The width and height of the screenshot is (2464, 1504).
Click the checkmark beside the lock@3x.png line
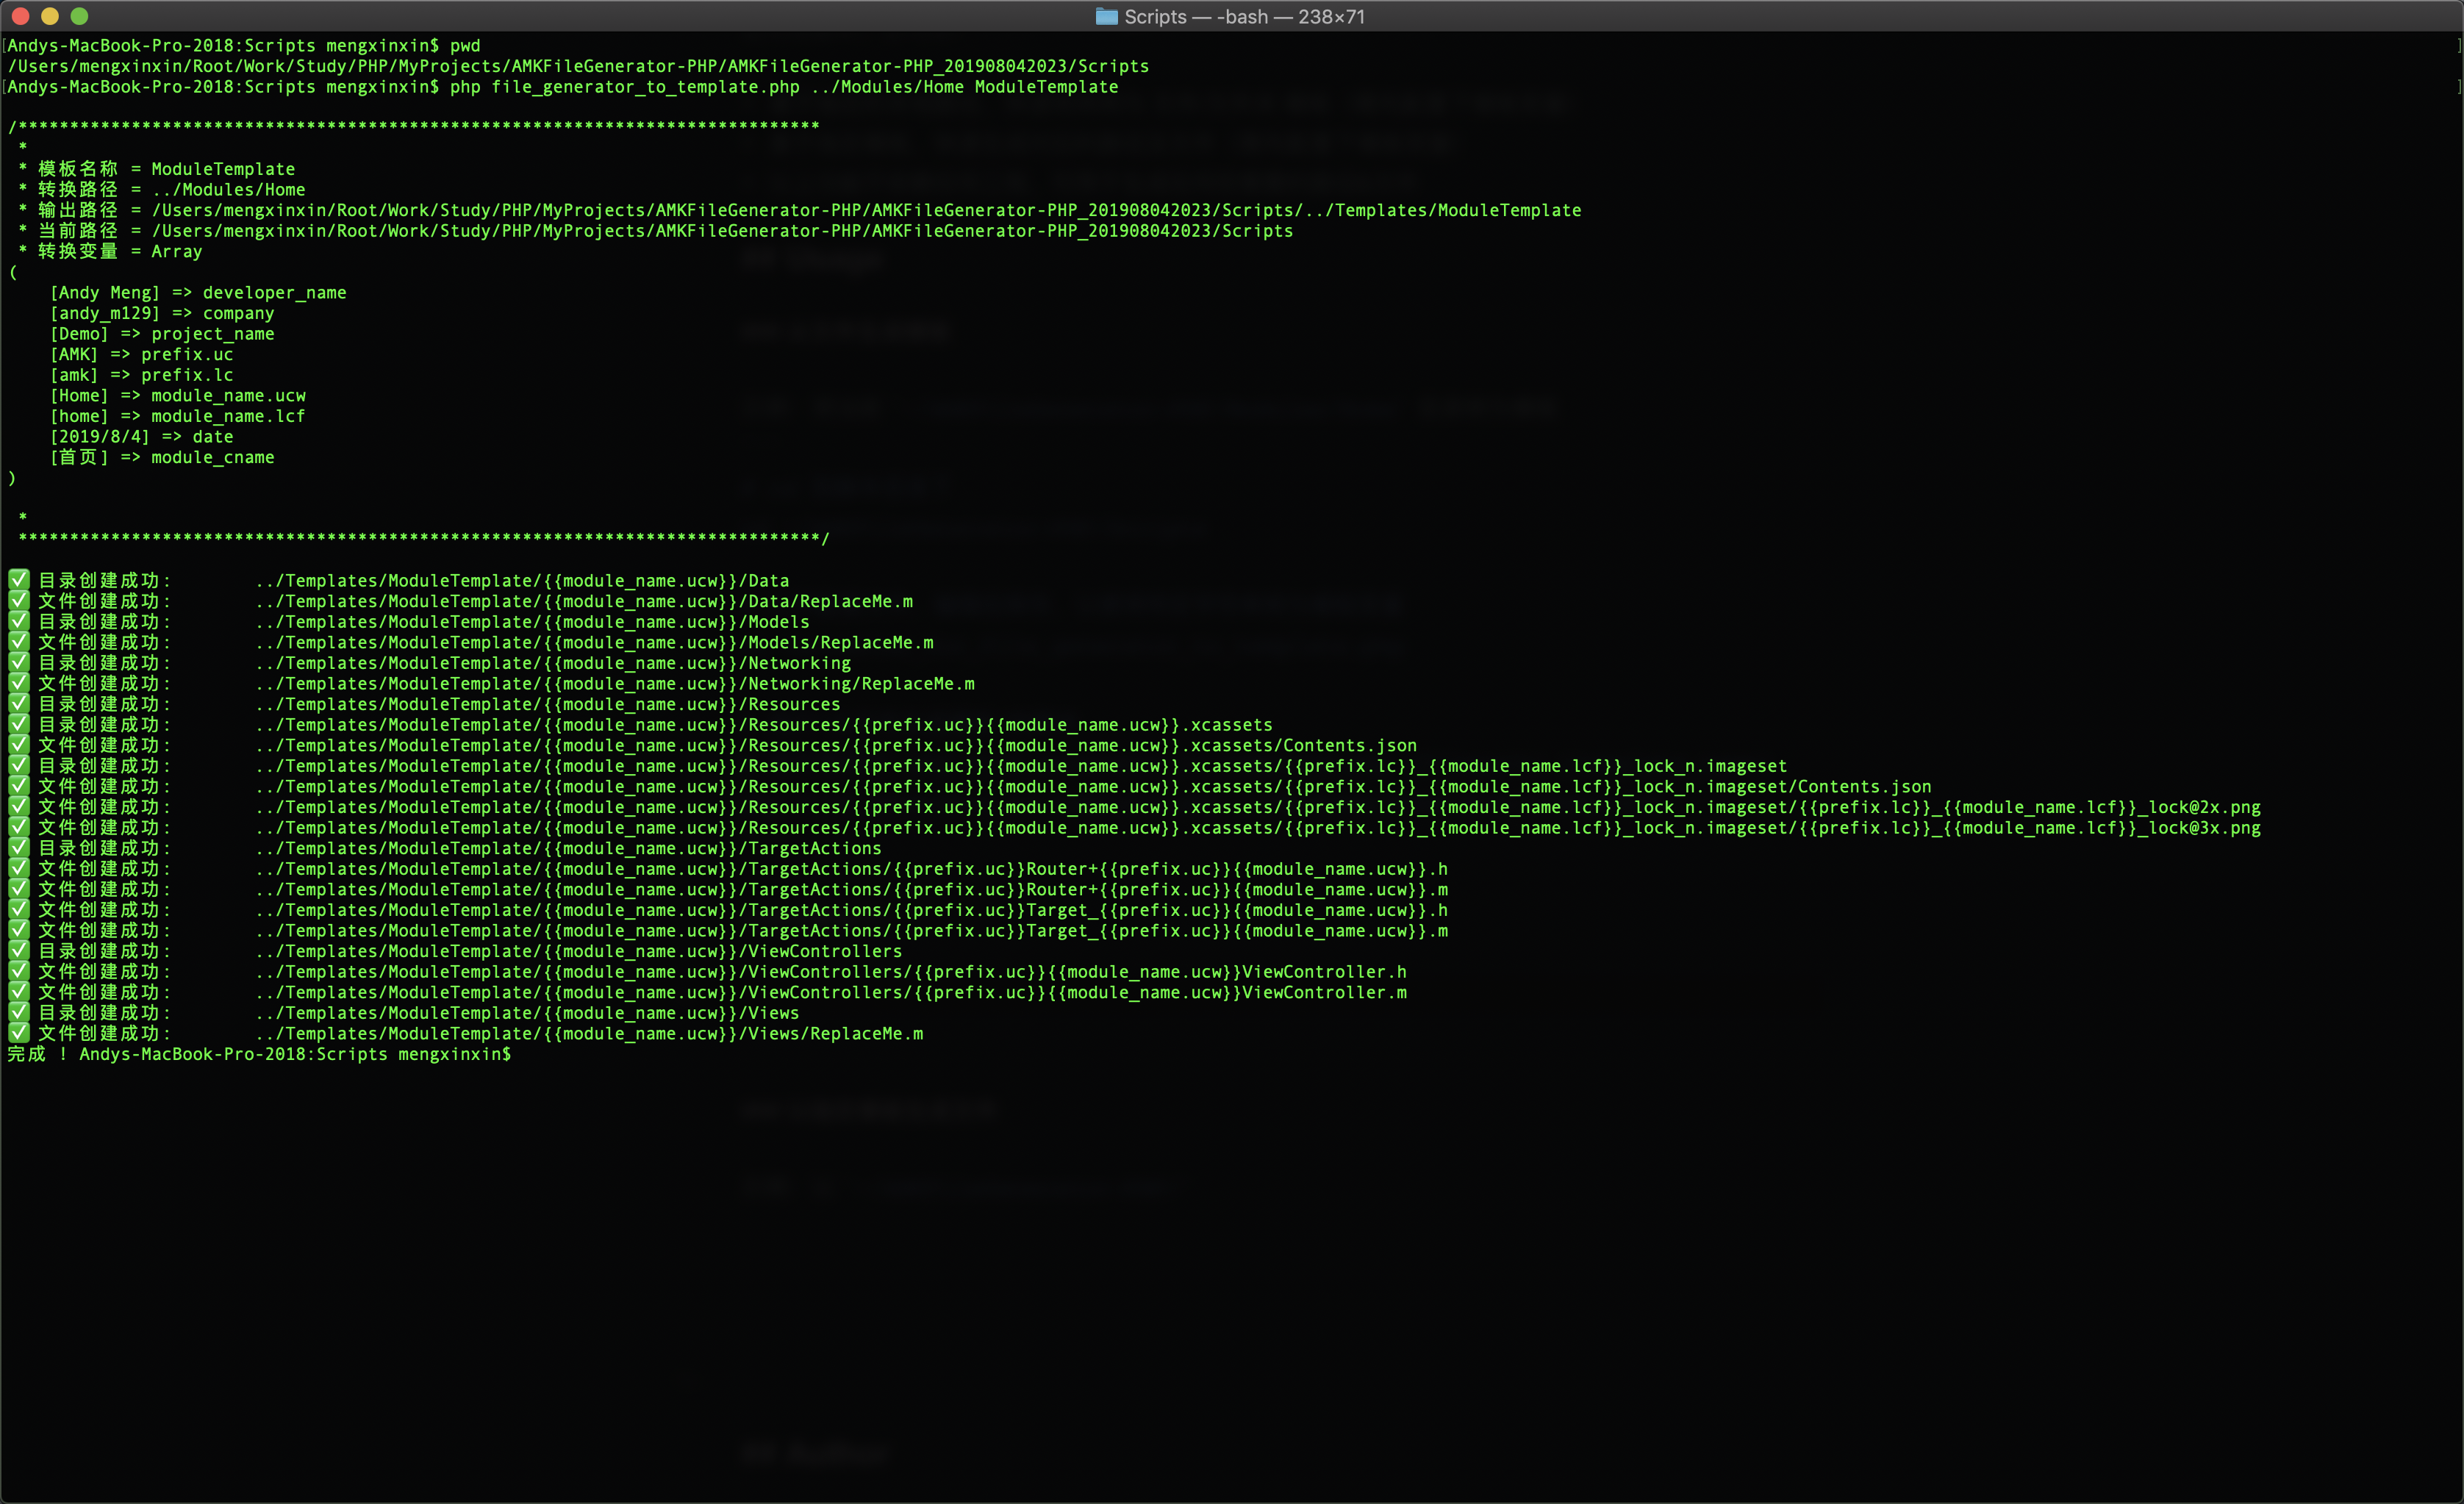point(19,827)
